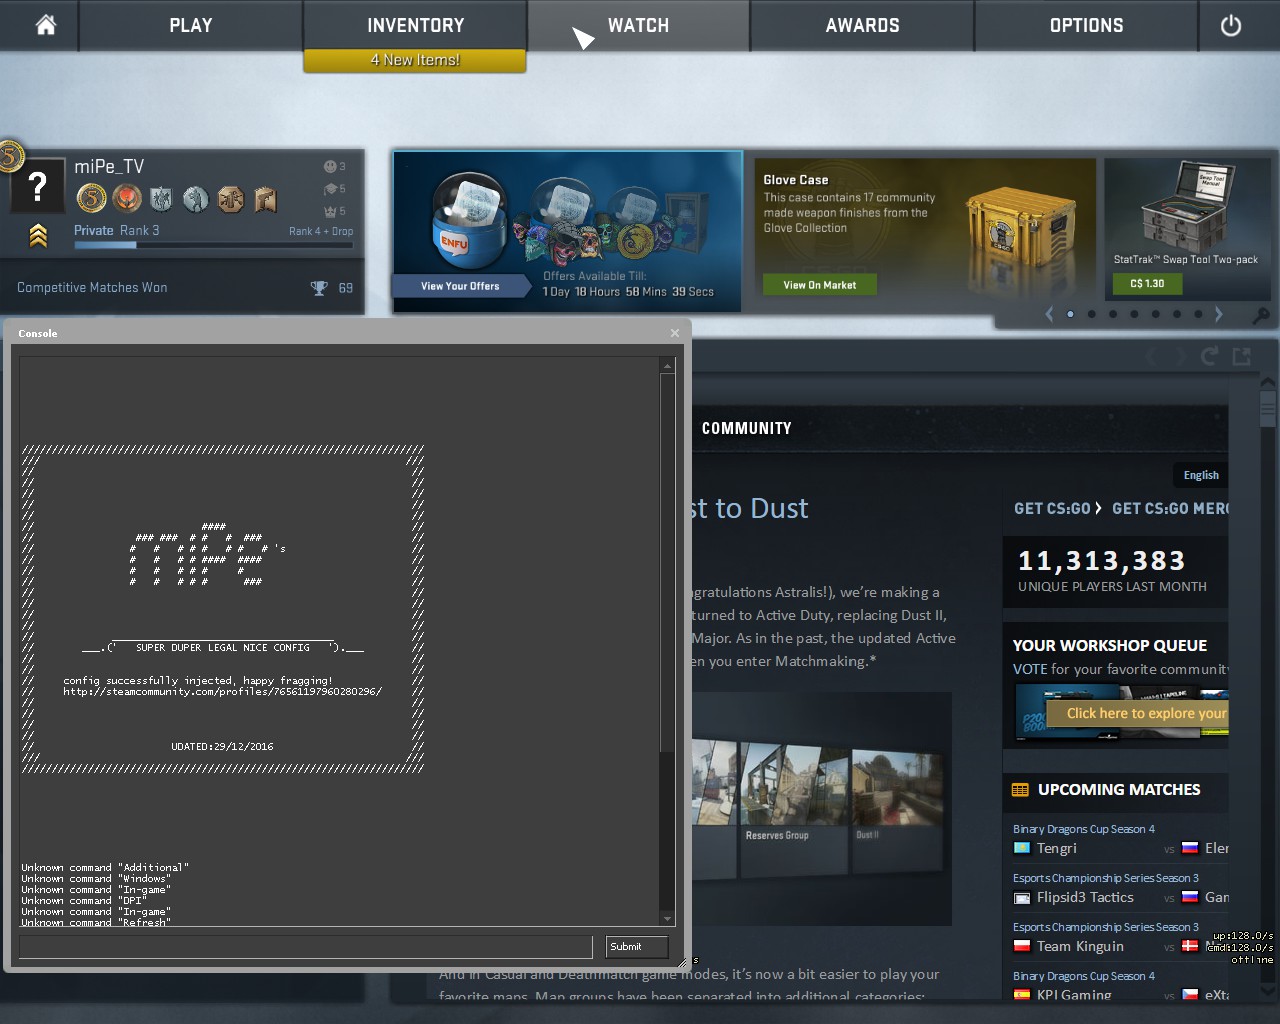This screenshot has height=1024, width=1280.
Task: Click the gold private rank chevrons
Action: (x=38, y=235)
